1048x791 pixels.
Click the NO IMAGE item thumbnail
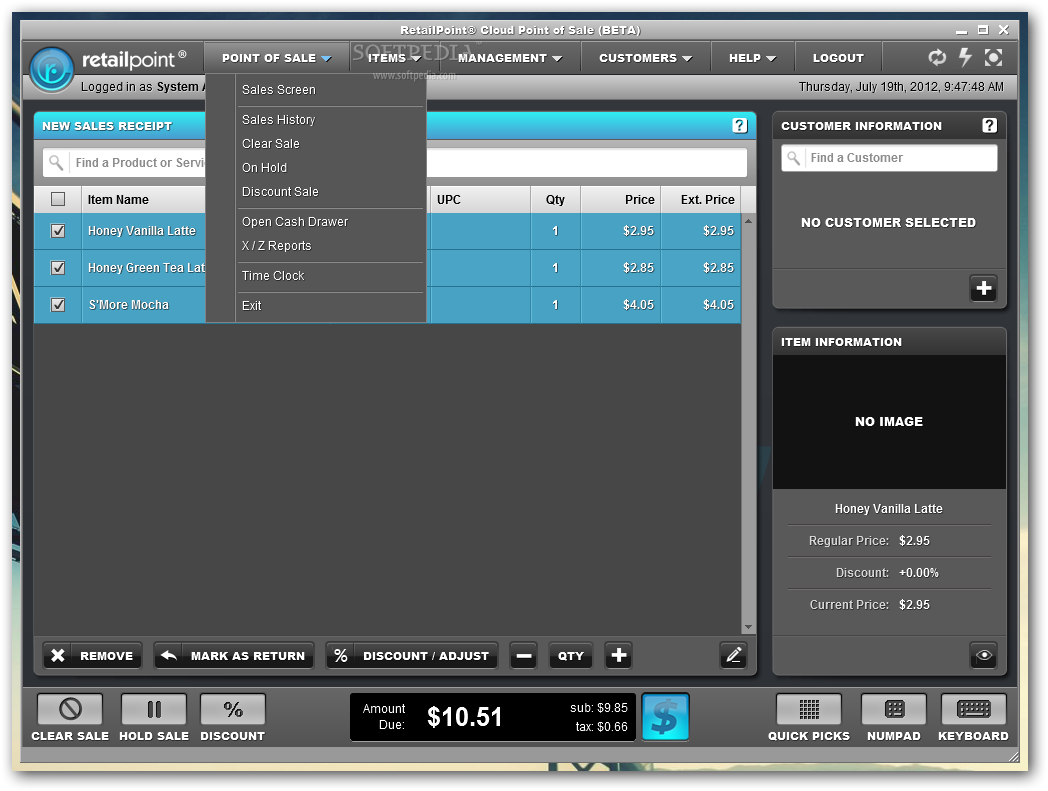(x=889, y=421)
